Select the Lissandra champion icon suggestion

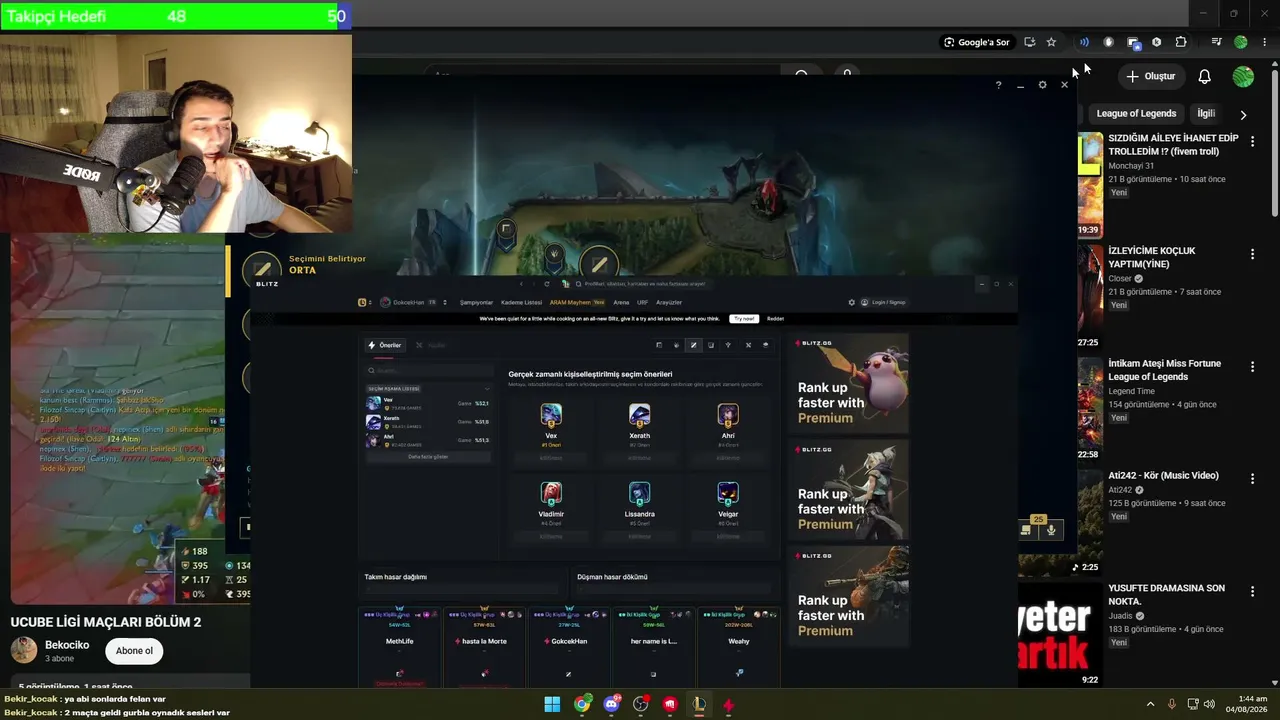(640, 493)
